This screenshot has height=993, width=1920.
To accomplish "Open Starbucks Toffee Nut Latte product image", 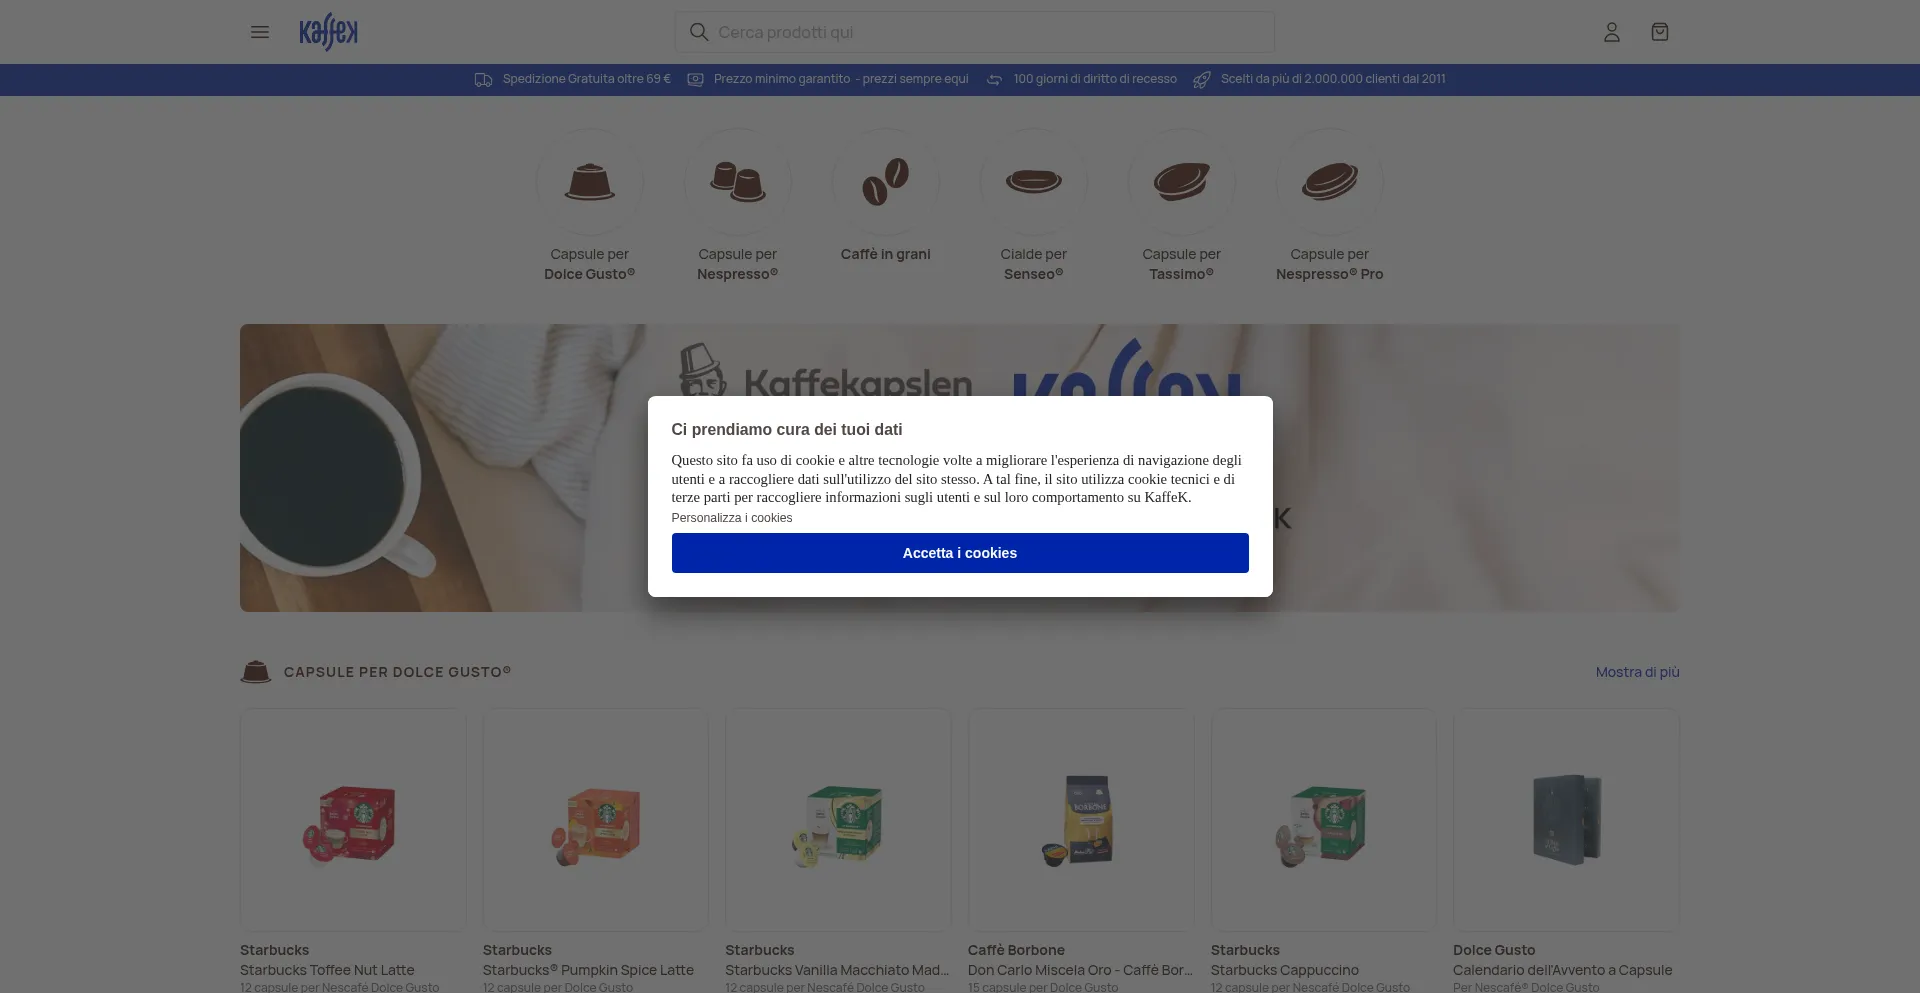I will [x=353, y=820].
